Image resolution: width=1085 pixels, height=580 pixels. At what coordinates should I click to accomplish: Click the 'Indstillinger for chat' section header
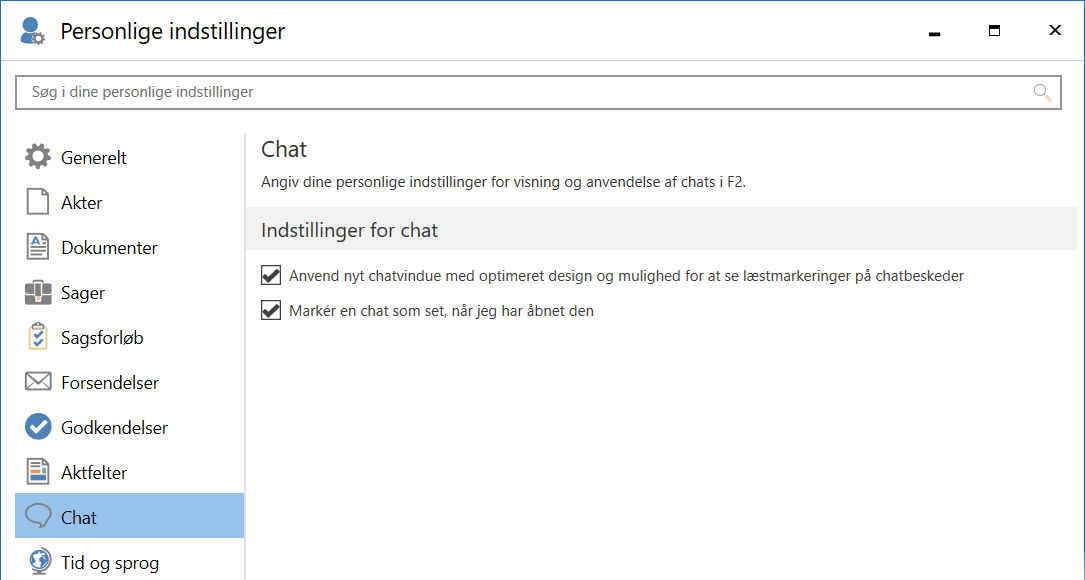click(x=661, y=230)
